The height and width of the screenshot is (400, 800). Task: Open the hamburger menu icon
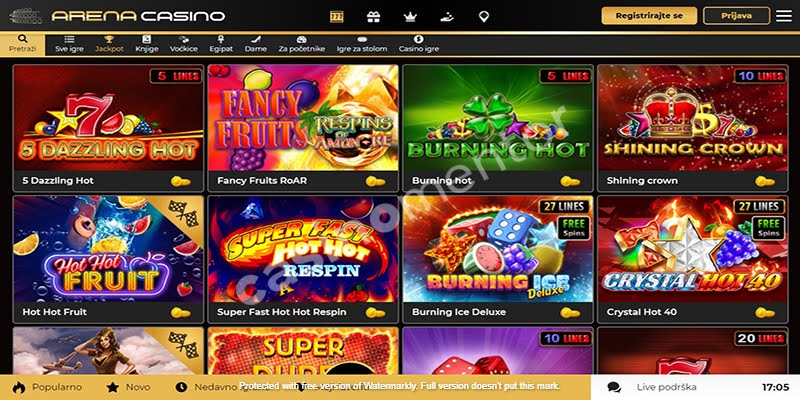click(x=784, y=16)
